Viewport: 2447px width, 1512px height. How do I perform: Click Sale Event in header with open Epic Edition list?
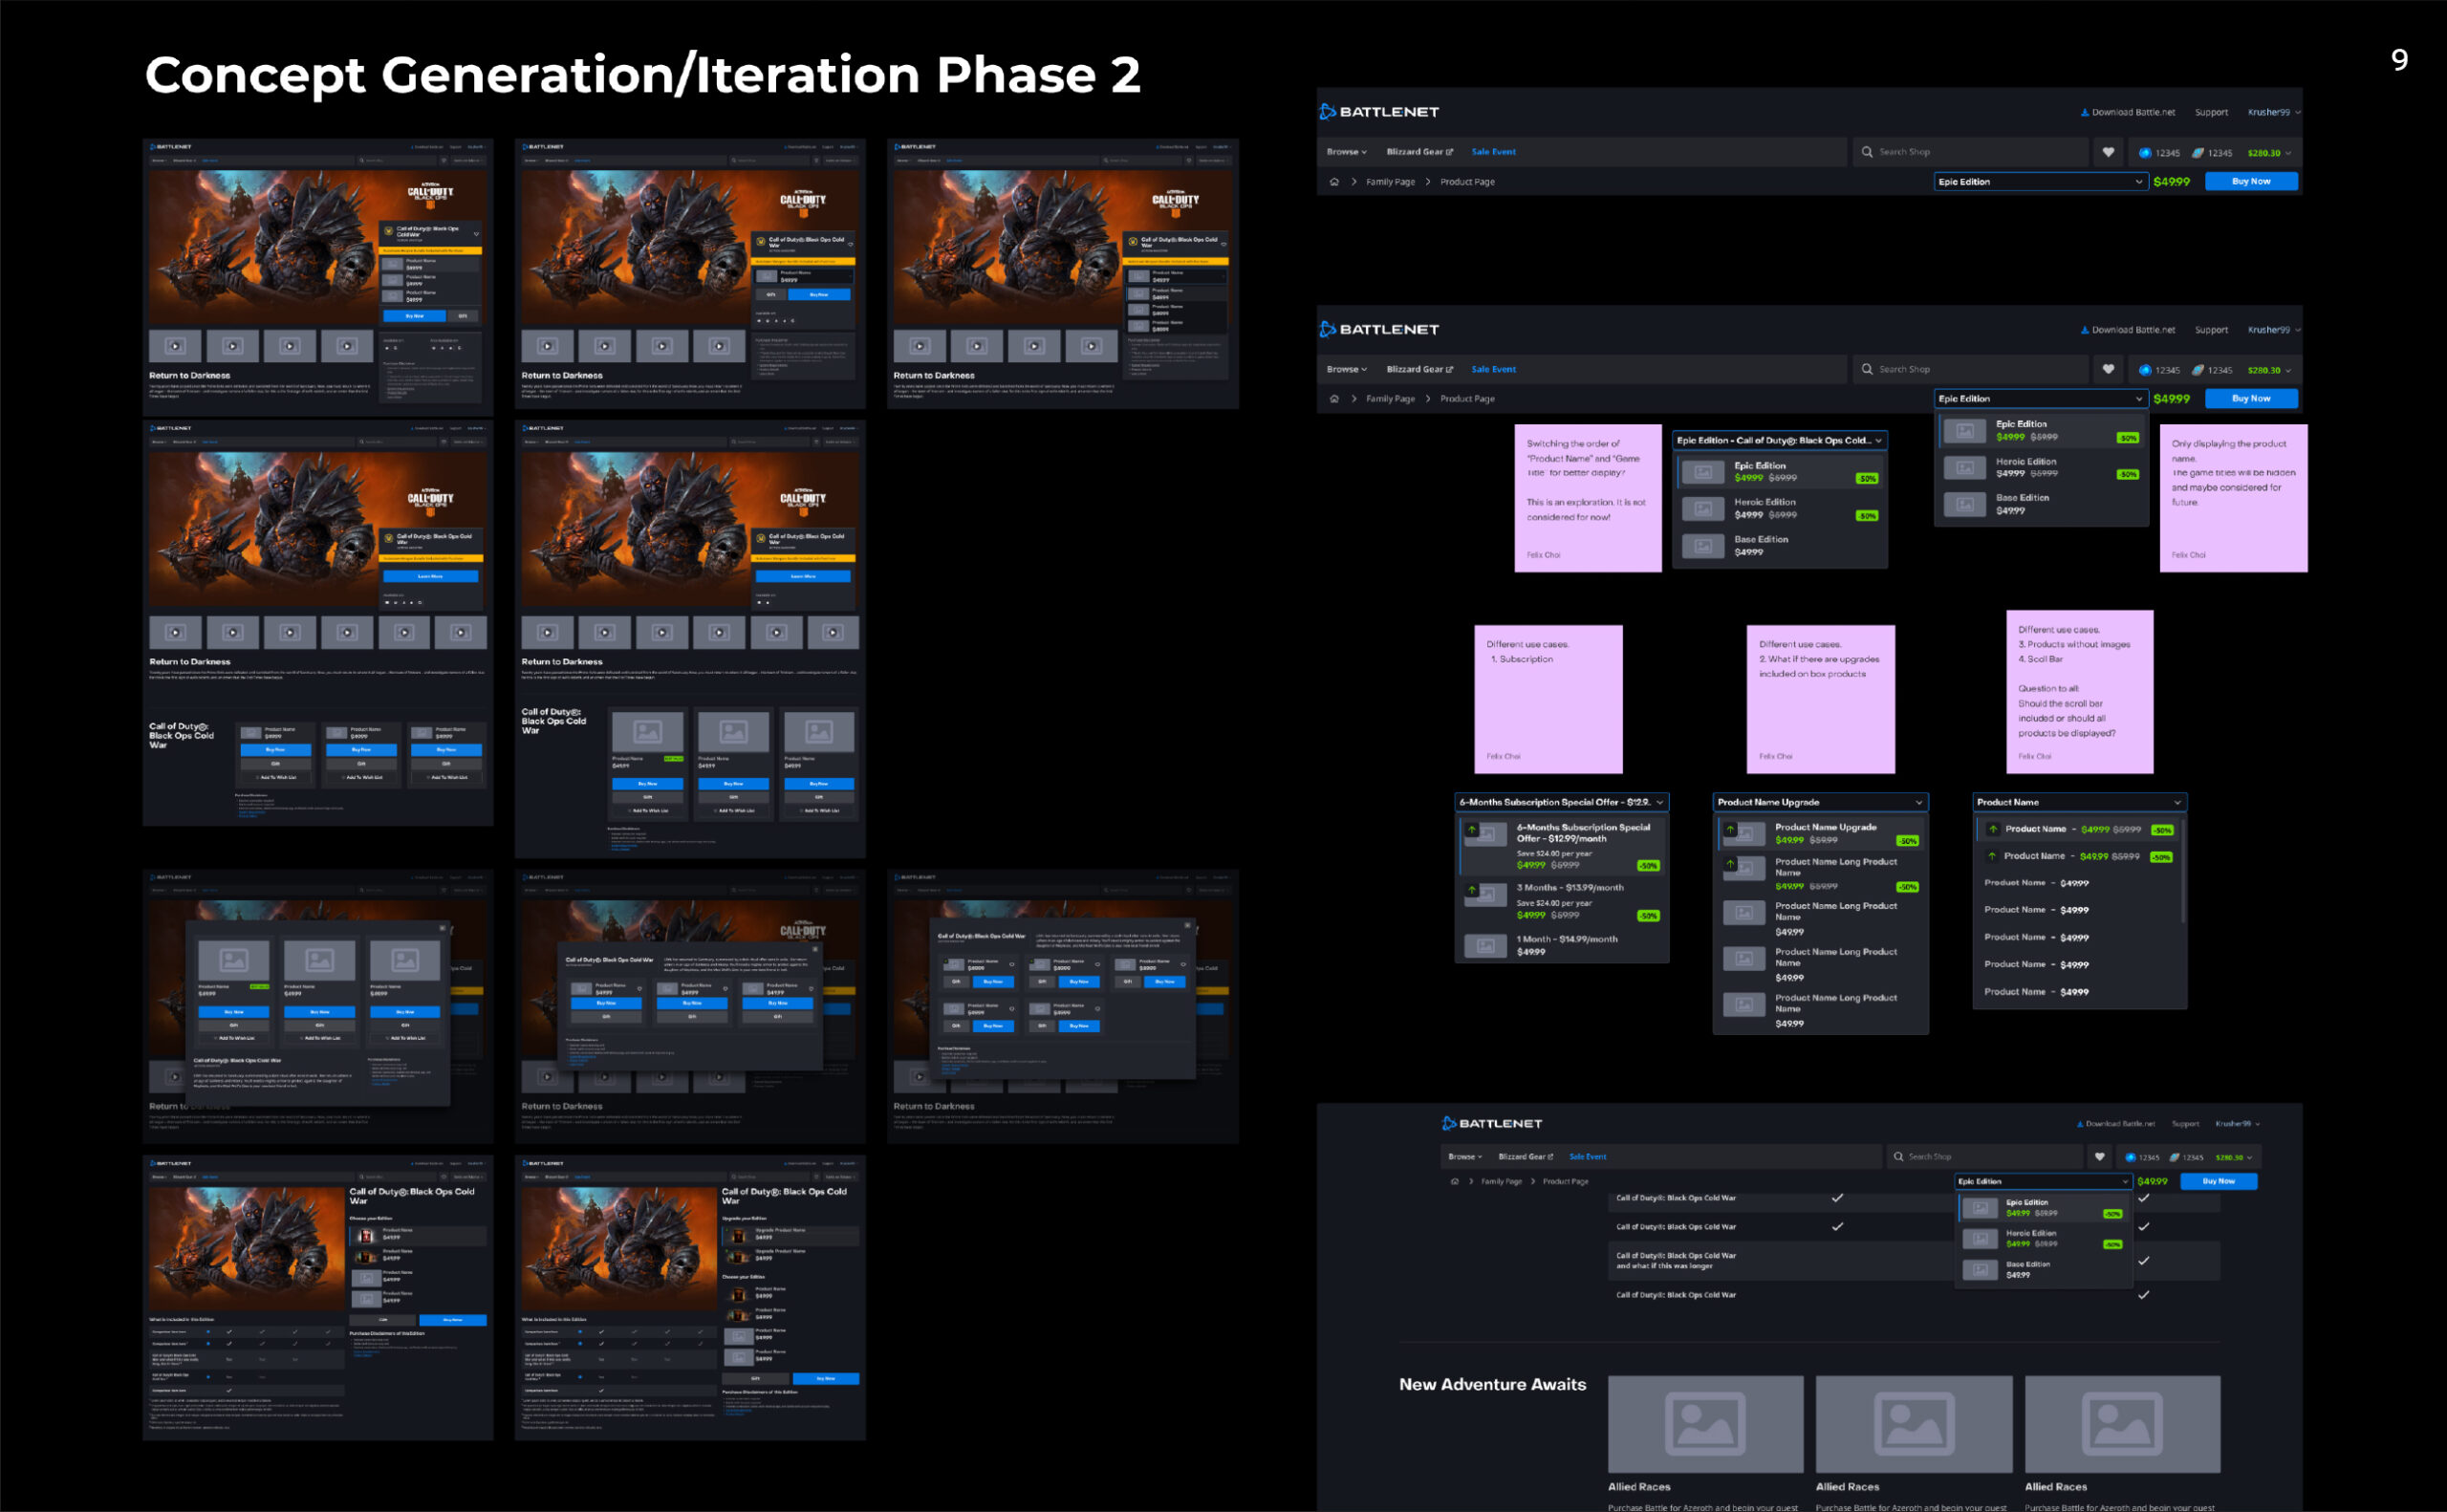1493,369
